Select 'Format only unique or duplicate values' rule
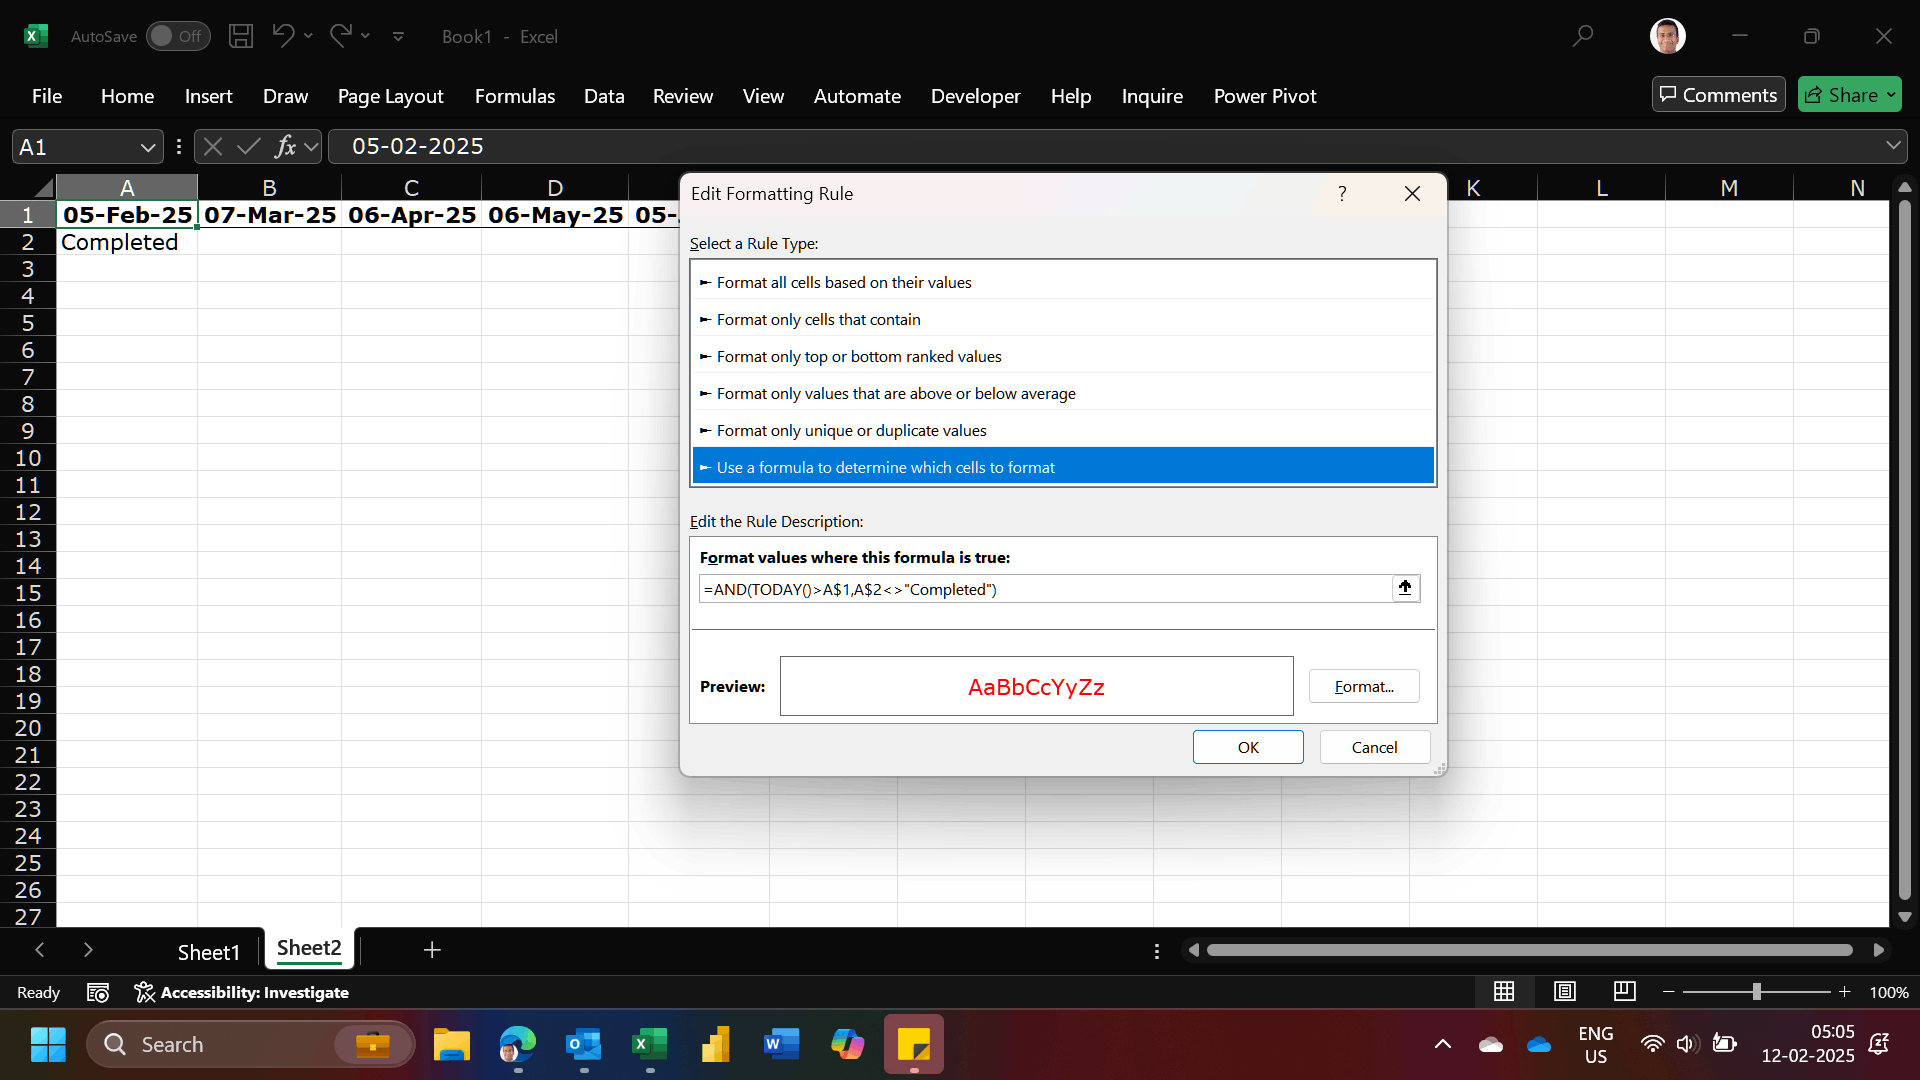 coord(1063,430)
